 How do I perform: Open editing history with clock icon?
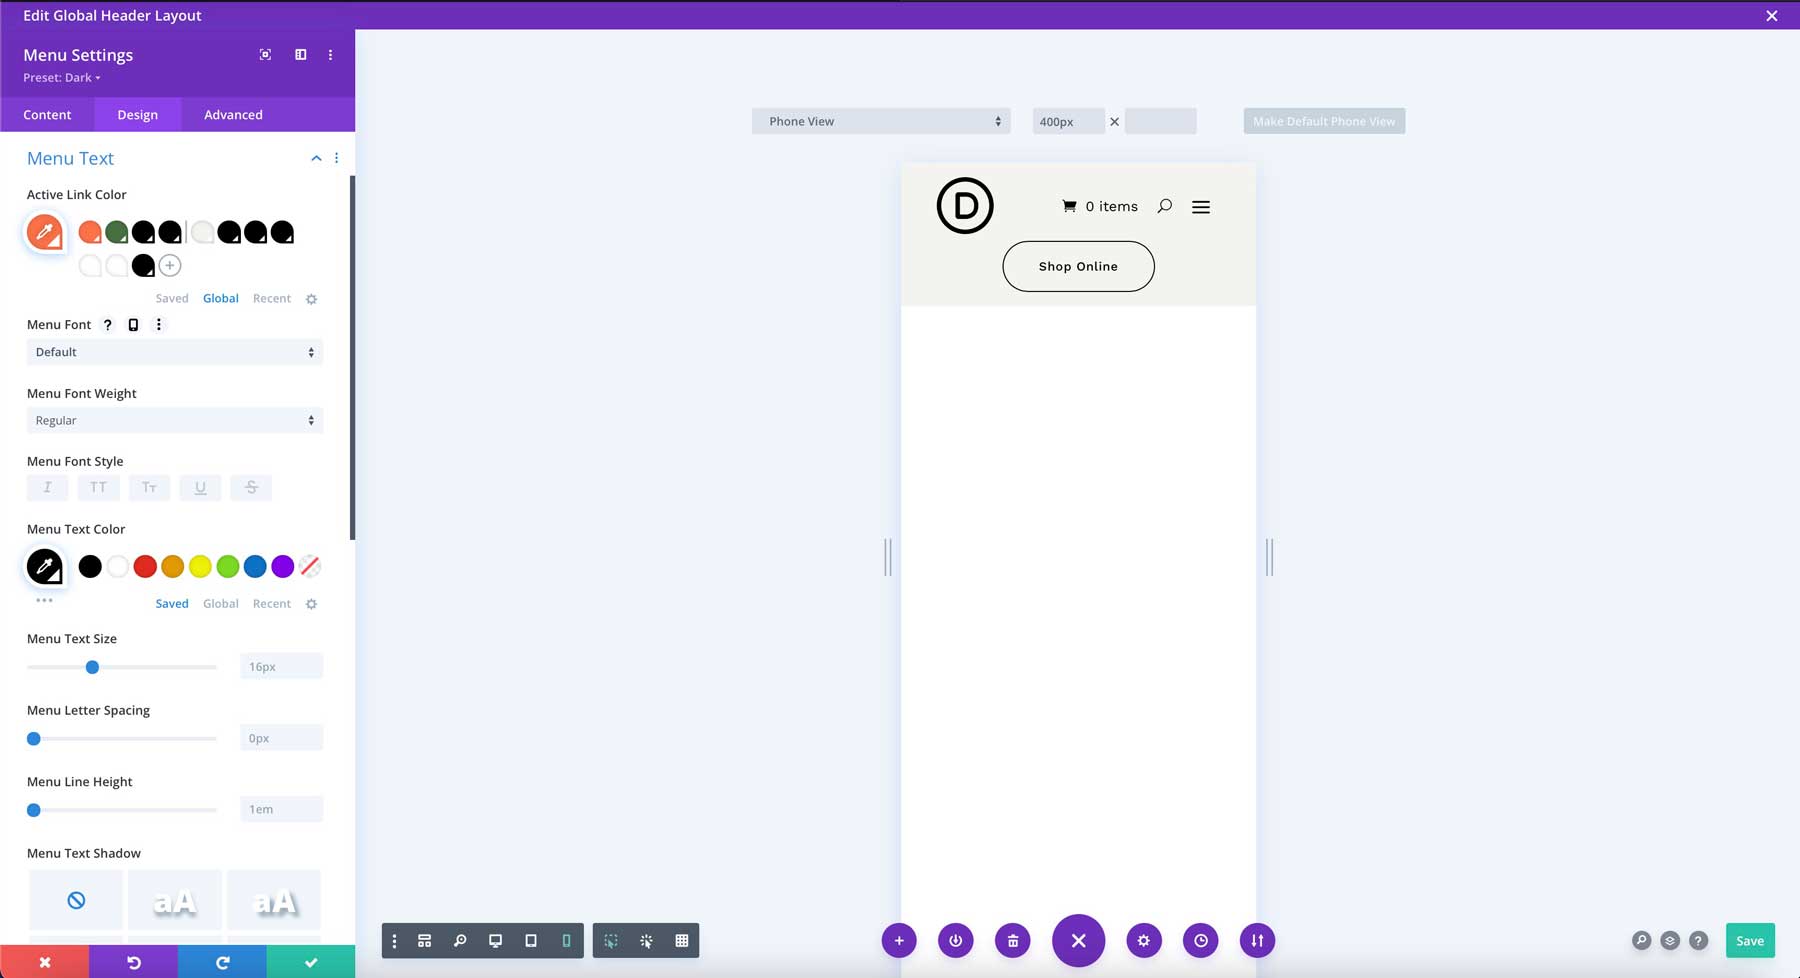[1200, 940]
